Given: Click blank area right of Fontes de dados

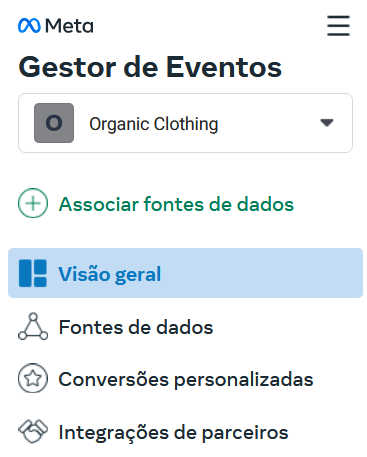Looking at the screenshot, I should point(287,327).
